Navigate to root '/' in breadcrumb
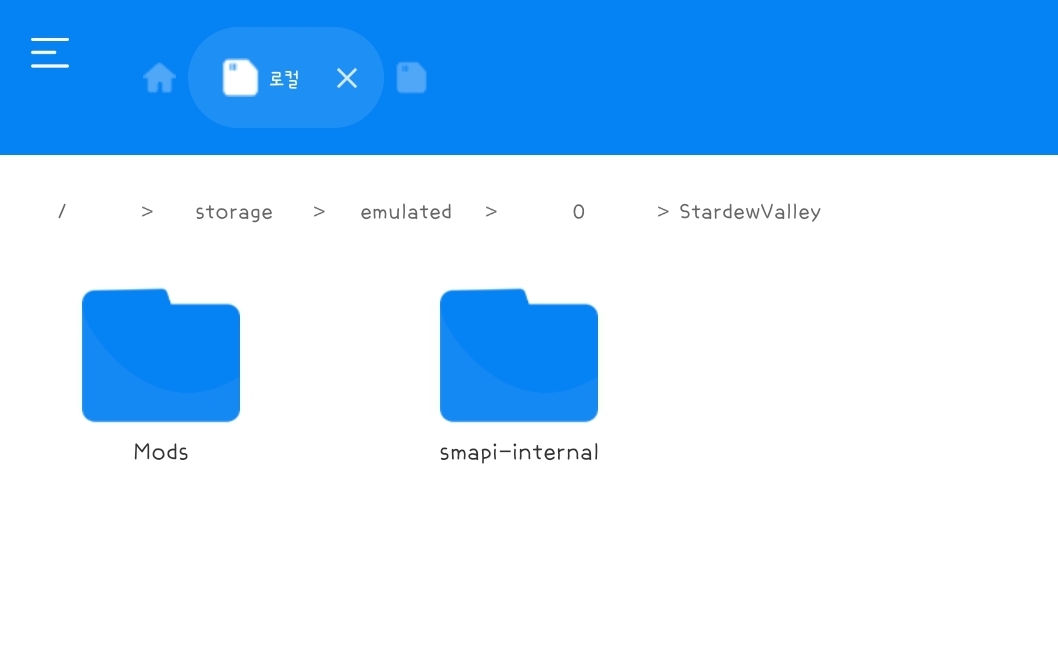The height and width of the screenshot is (653, 1058). [x=61, y=212]
